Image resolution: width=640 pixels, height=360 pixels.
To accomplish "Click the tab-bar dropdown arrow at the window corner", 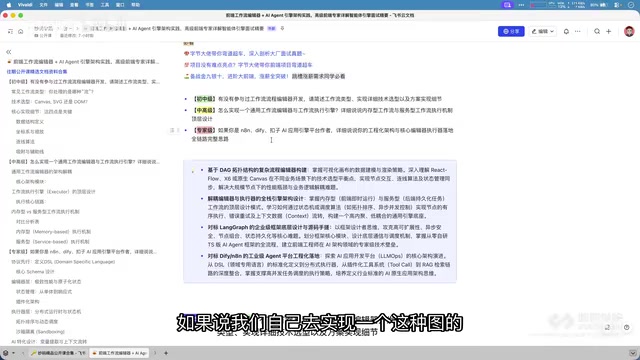I will click(x=633, y=353).
